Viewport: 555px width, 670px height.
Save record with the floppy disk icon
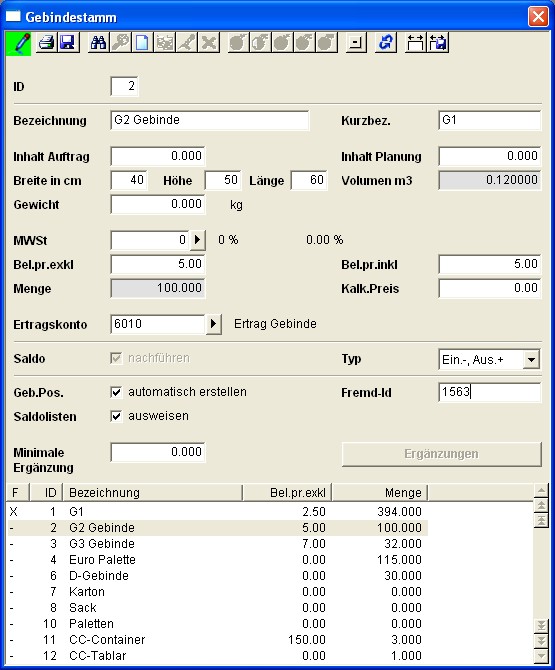(x=68, y=43)
